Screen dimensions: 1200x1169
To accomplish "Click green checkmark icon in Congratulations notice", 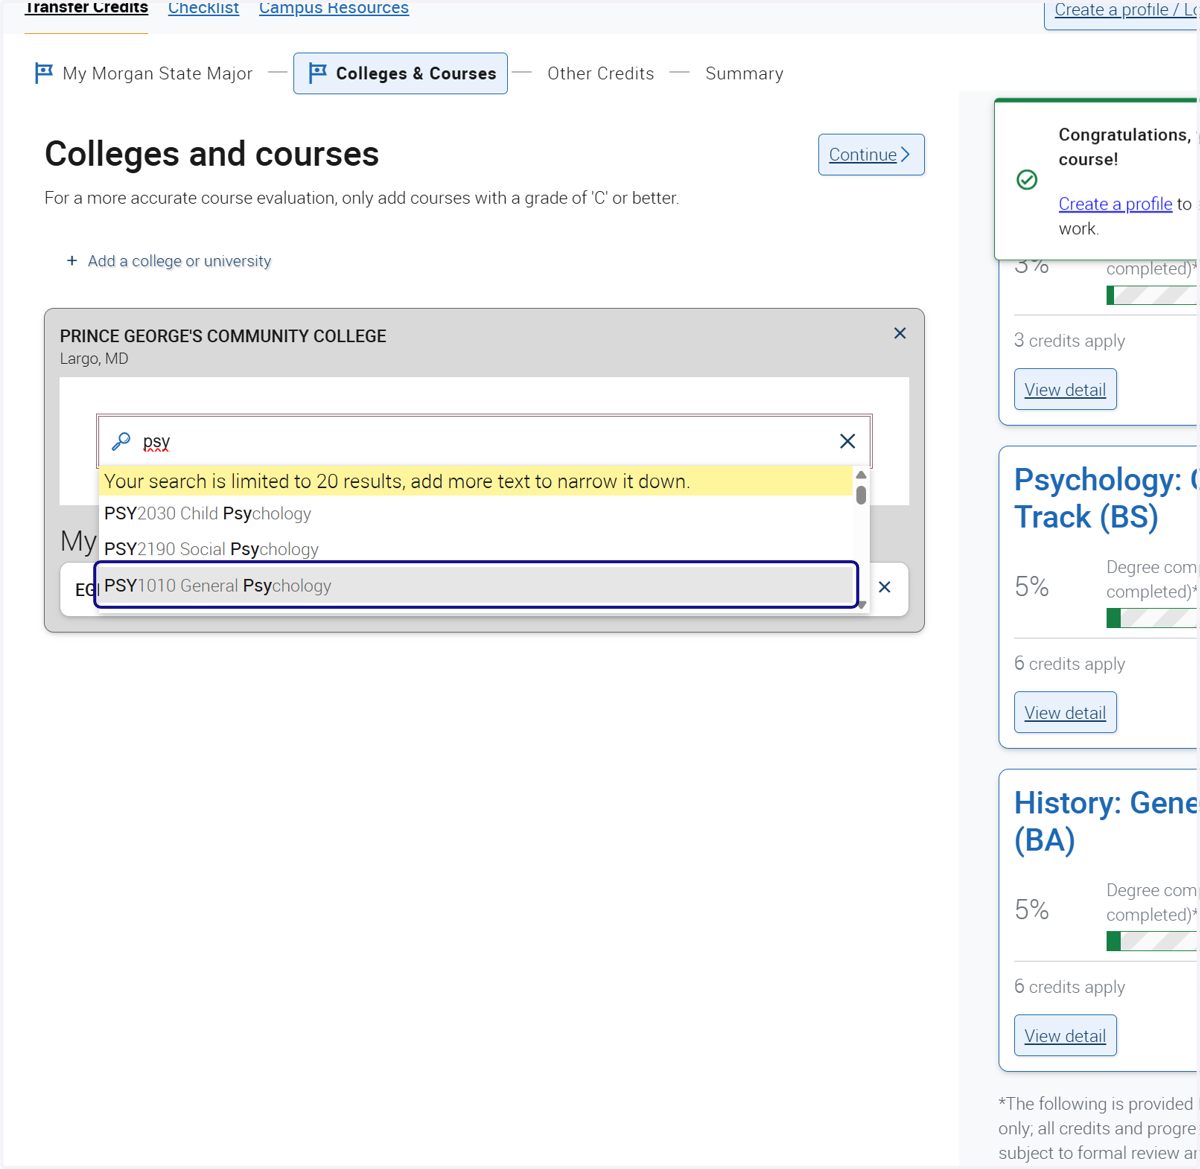I will (x=1027, y=180).
